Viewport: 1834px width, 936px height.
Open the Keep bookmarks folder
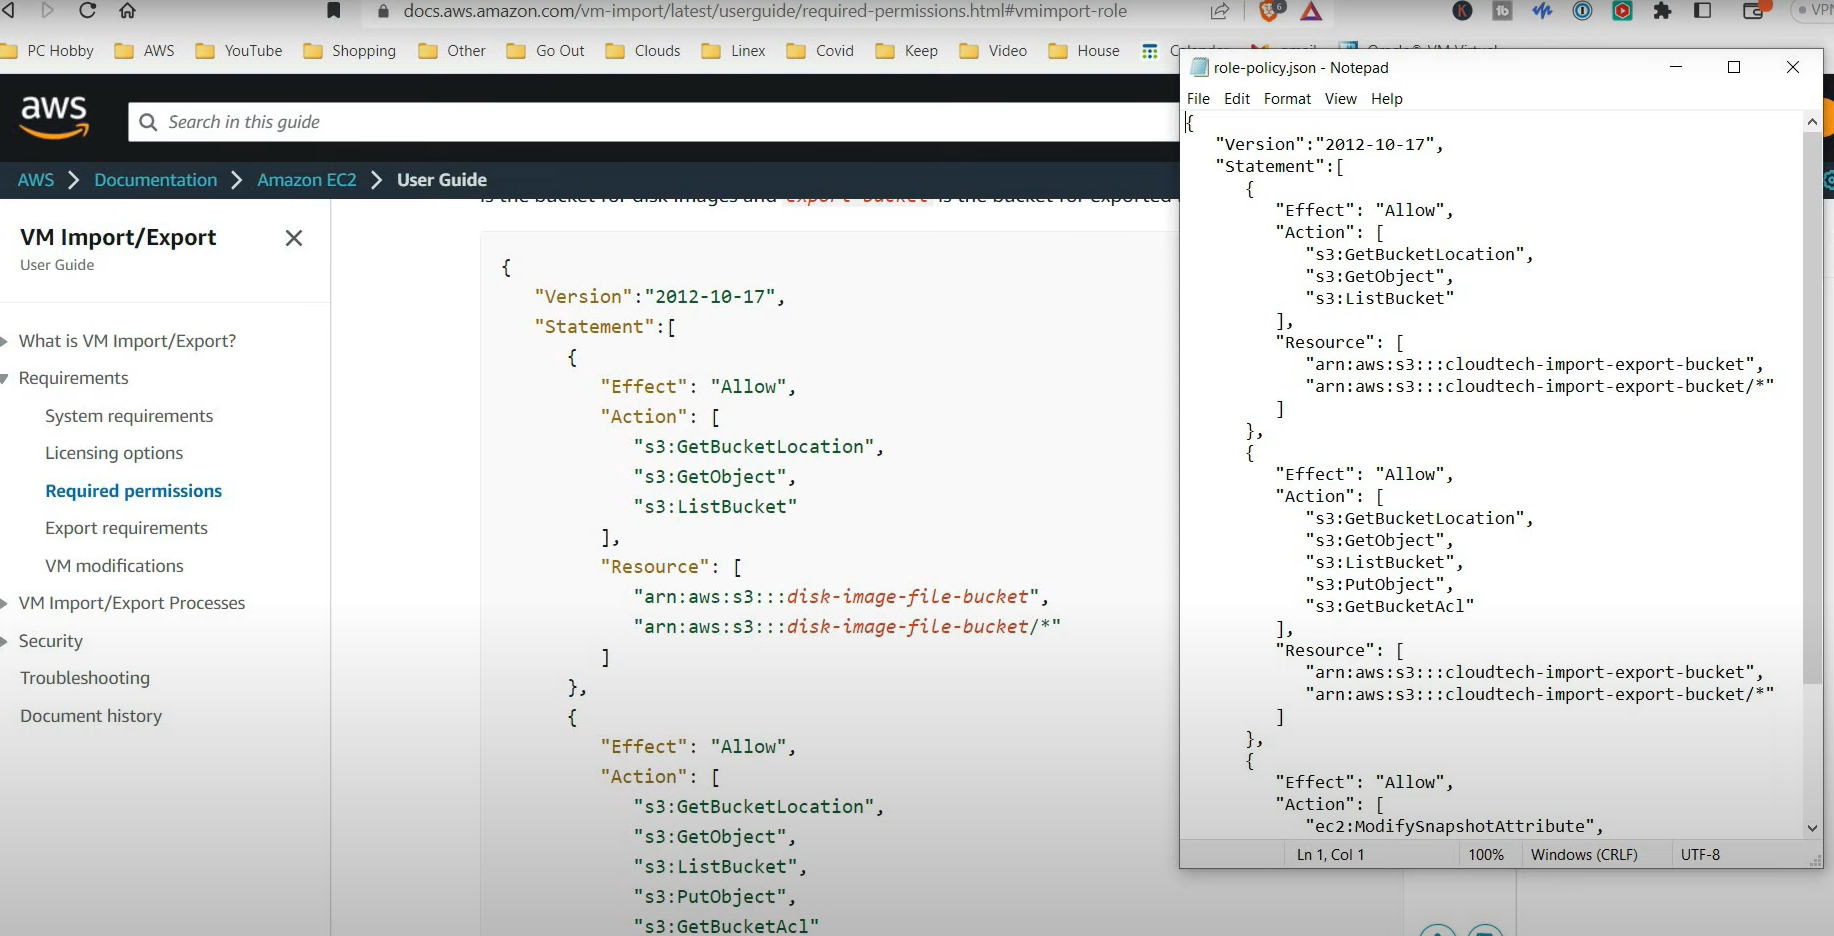(x=906, y=51)
